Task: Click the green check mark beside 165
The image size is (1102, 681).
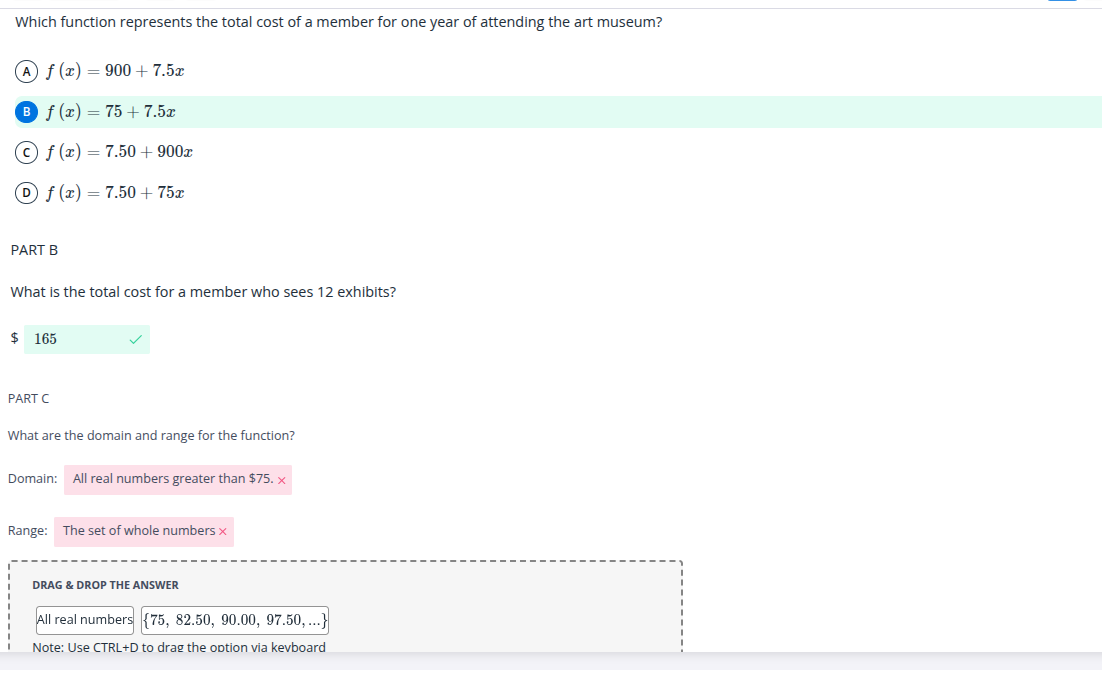Action: (x=135, y=340)
